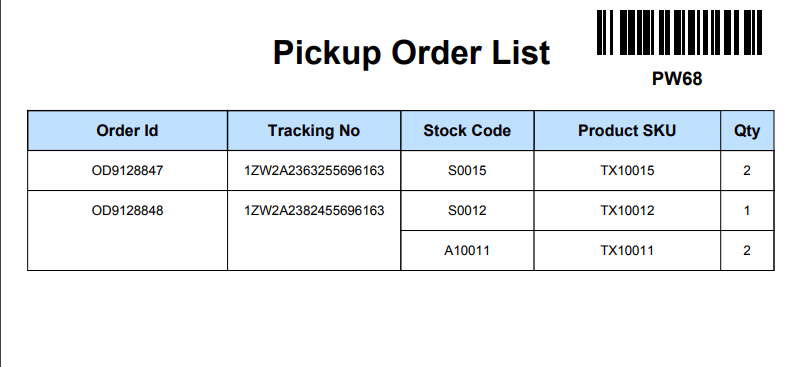Select stock code S0015 cell

[467, 170]
